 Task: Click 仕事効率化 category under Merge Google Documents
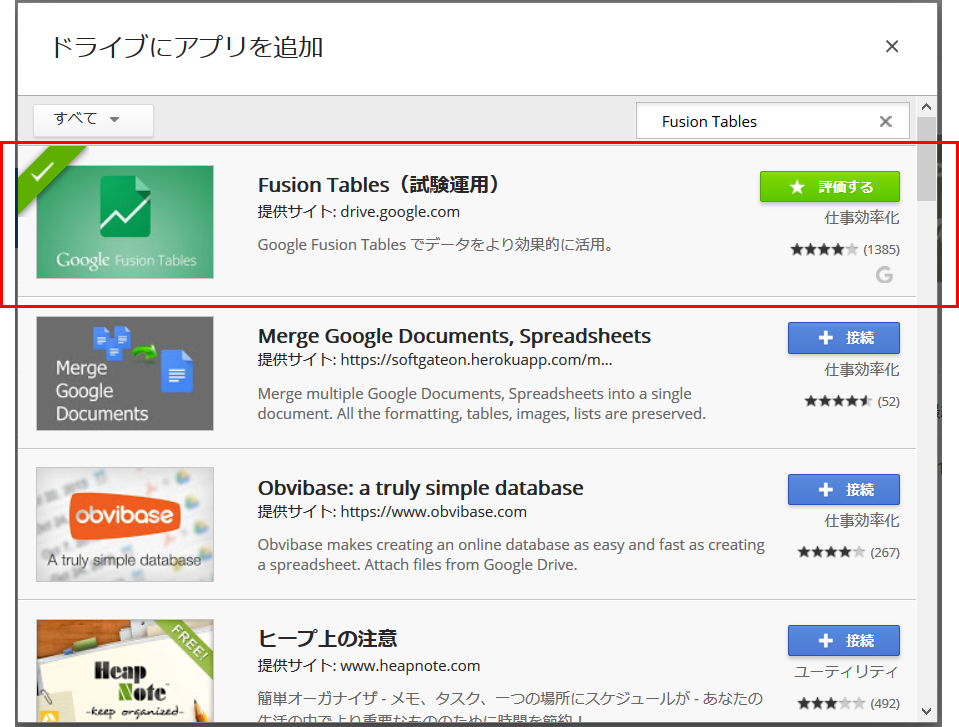pos(862,369)
